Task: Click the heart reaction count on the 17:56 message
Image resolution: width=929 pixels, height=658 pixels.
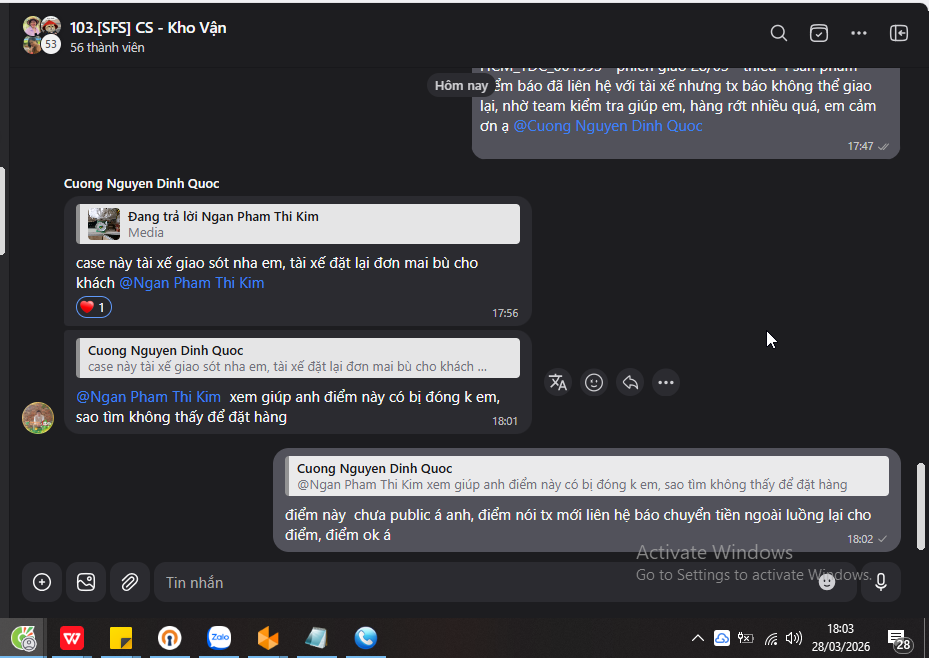Action: click(x=94, y=307)
